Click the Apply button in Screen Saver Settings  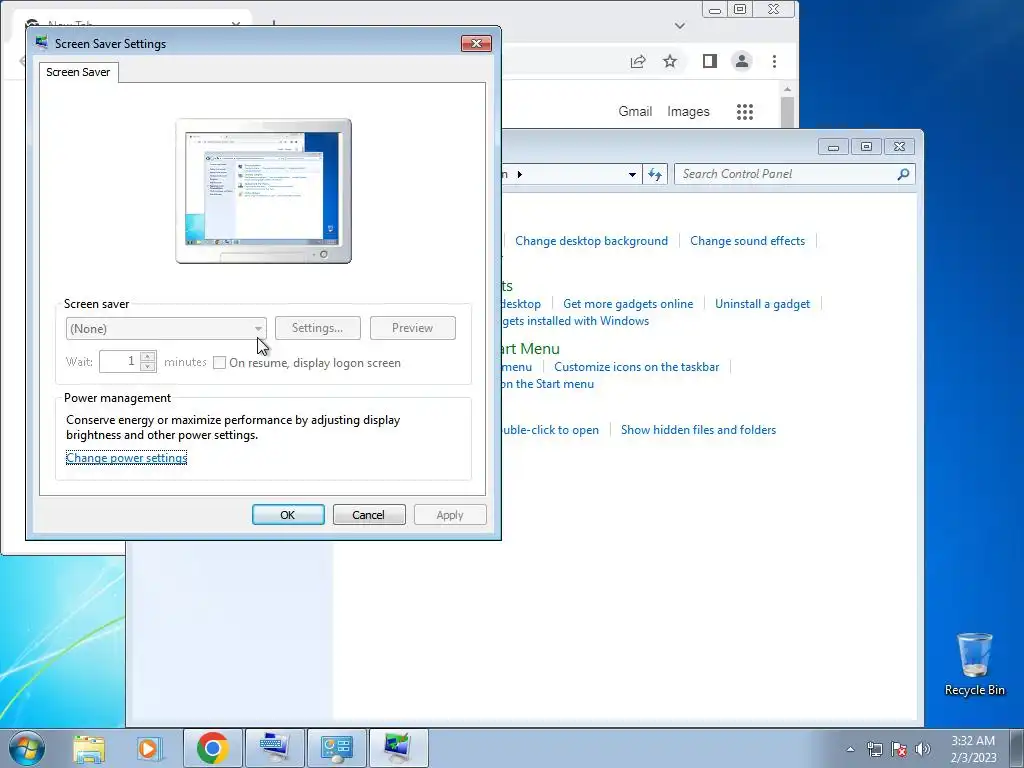point(450,515)
